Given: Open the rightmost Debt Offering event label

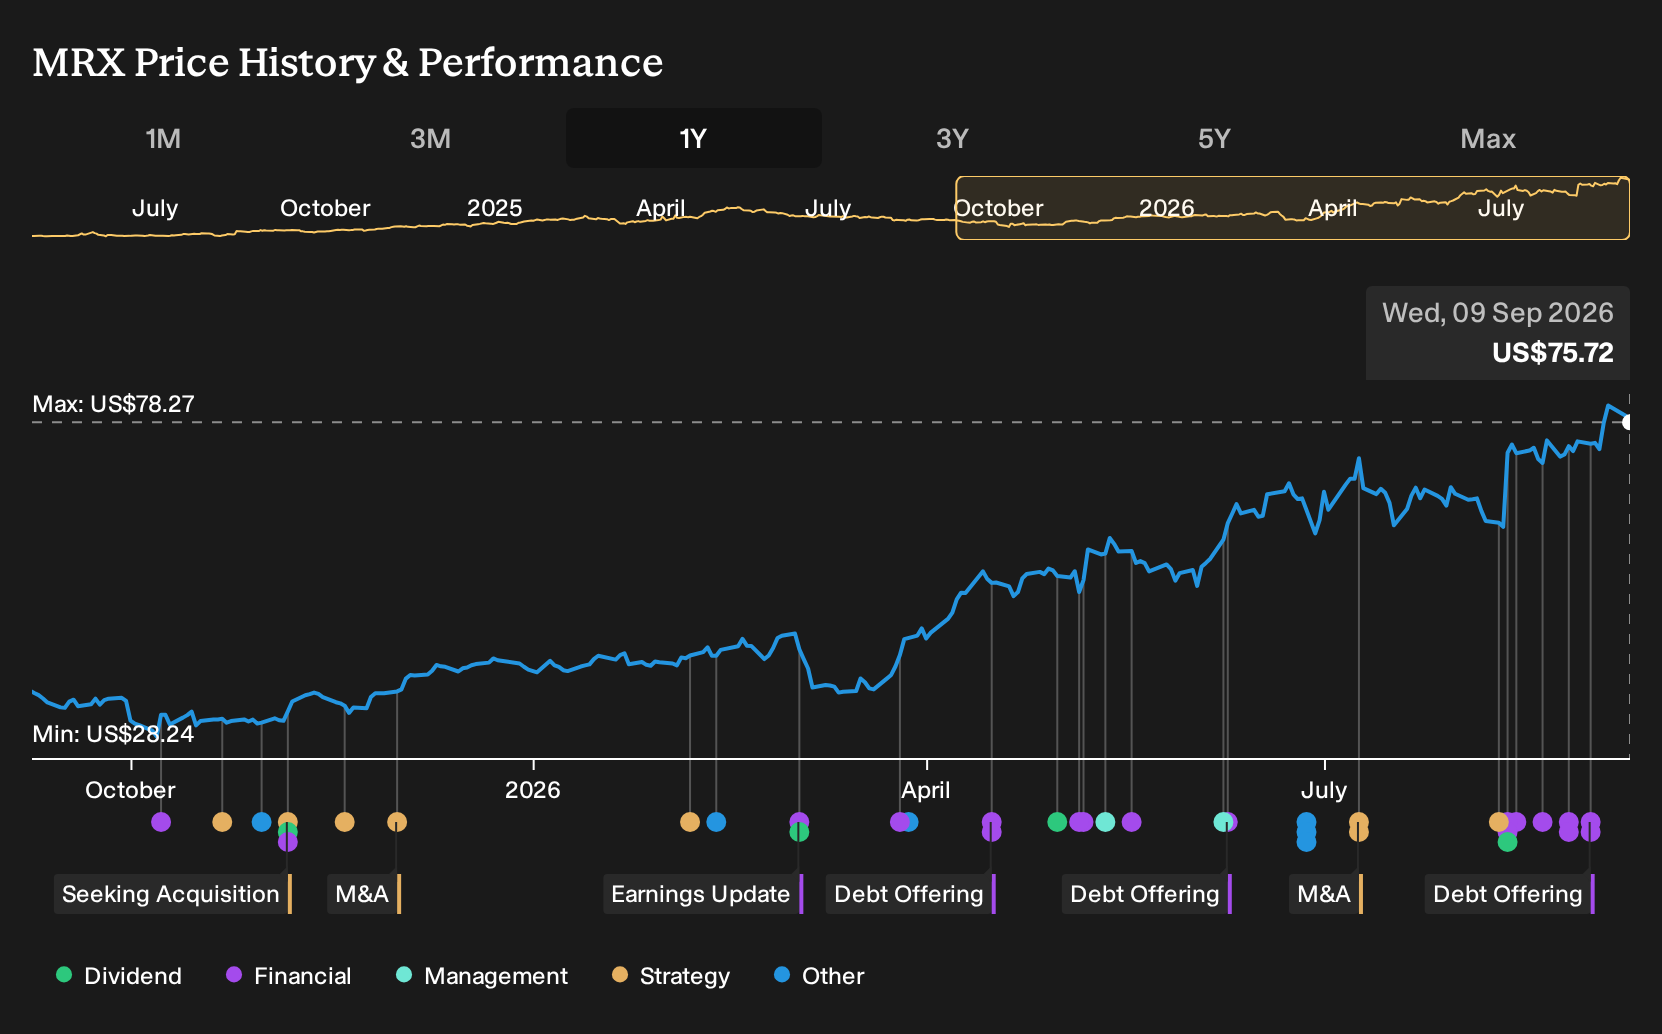Looking at the screenshot, I should (x=1510, y=894).
